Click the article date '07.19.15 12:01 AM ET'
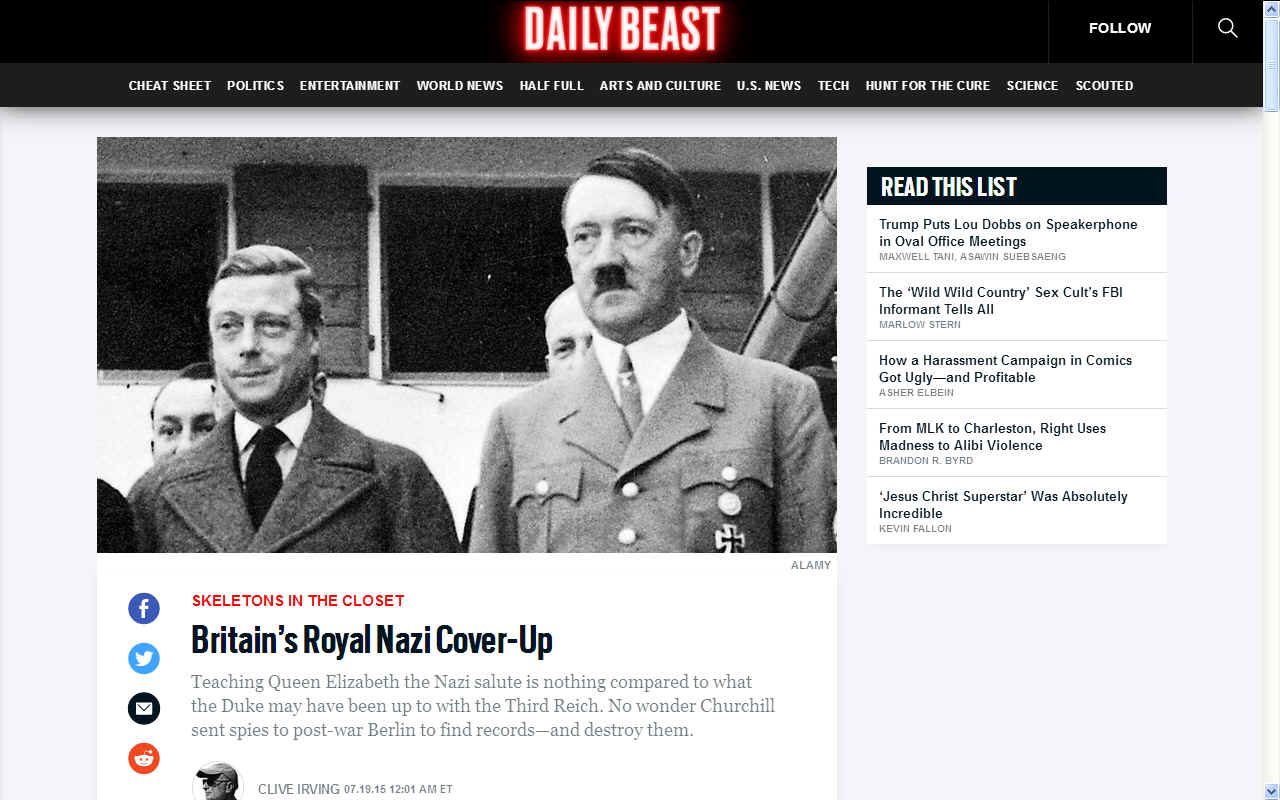Screen dimensions: 1280x800 398,790
